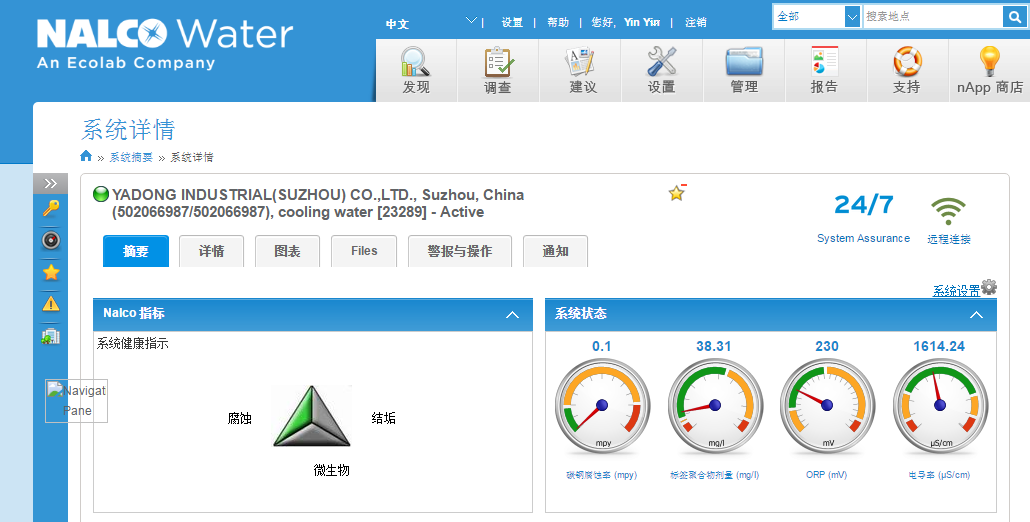Image resolution: width=1030 pixels, height=522 pixels.
Task: Open the 全部 search scope dropdown
Action: [x=852, y=17]
